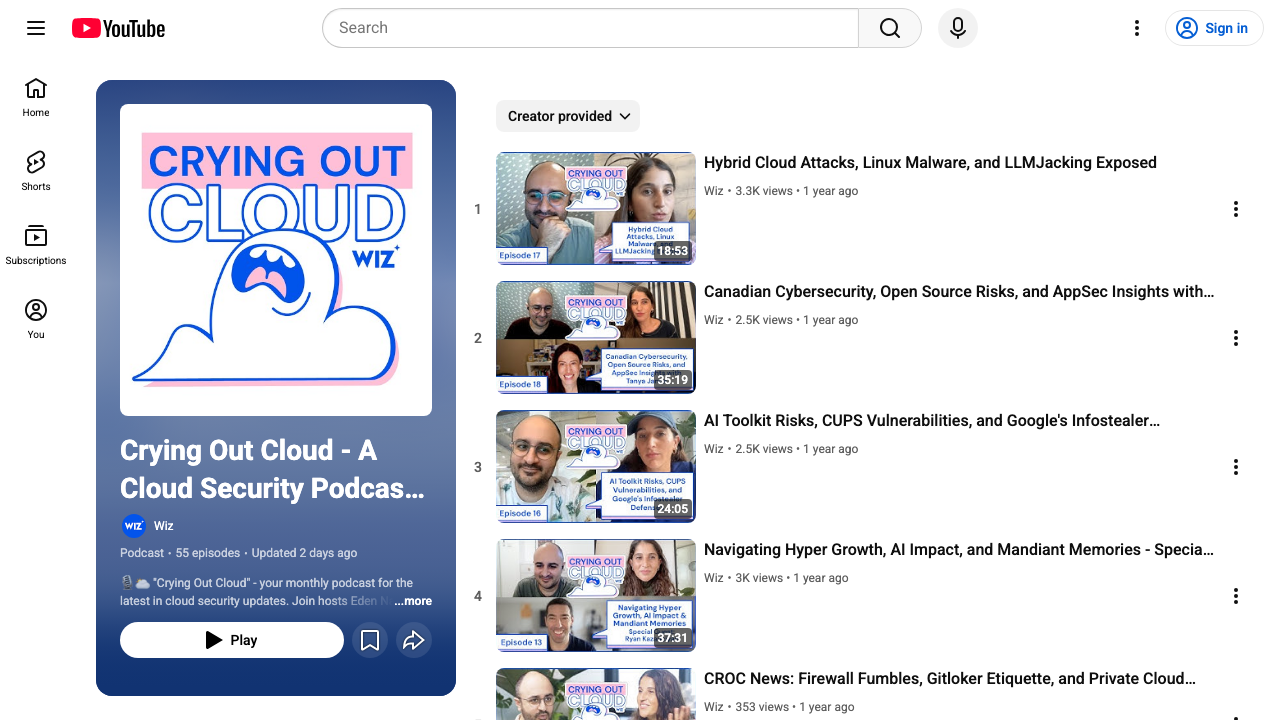Image resolution: width=1280 pixels, height=720 pixels.
Task: Open the Home sidebar item
Action: click(36, 97)
